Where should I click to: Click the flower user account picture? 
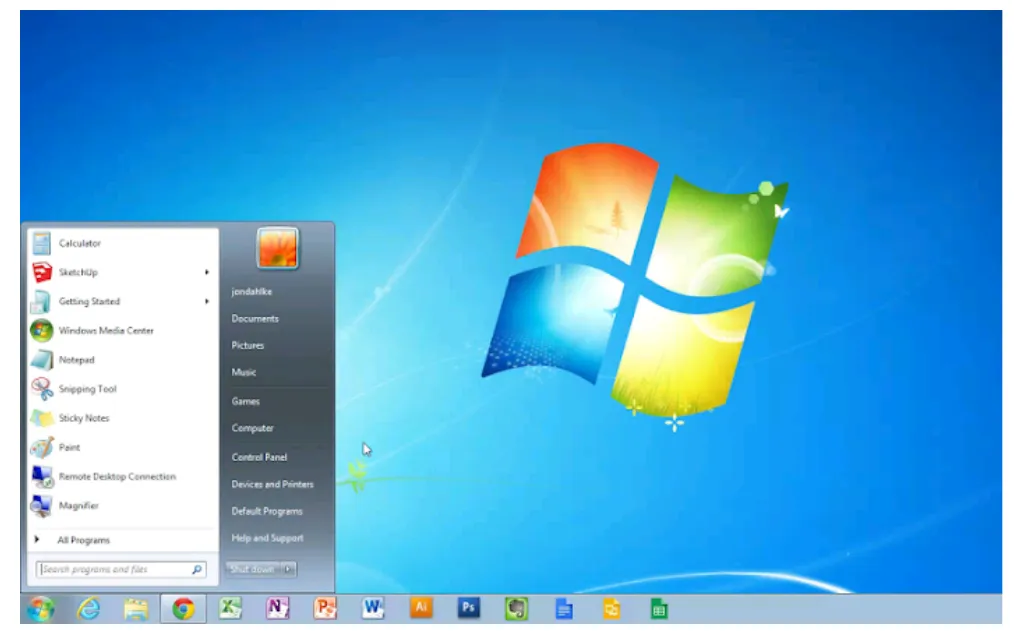tap(277, 248)
